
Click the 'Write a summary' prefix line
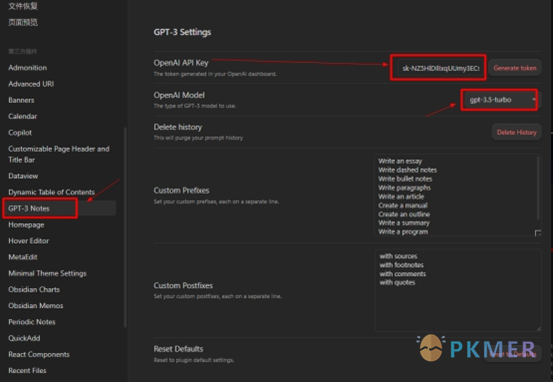pos(404,223)
